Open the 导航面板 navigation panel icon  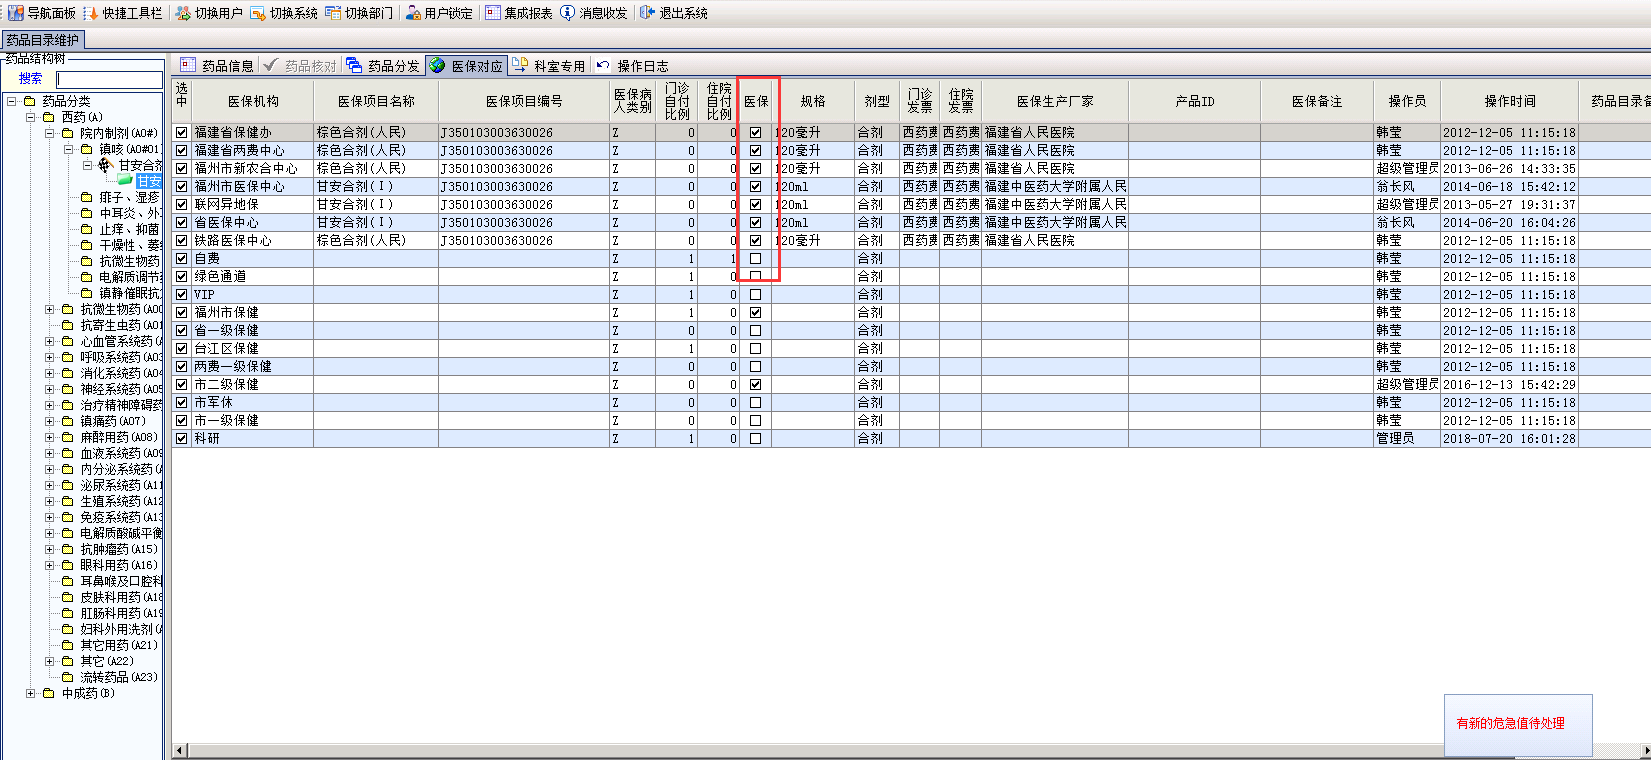tap(15, 13)
